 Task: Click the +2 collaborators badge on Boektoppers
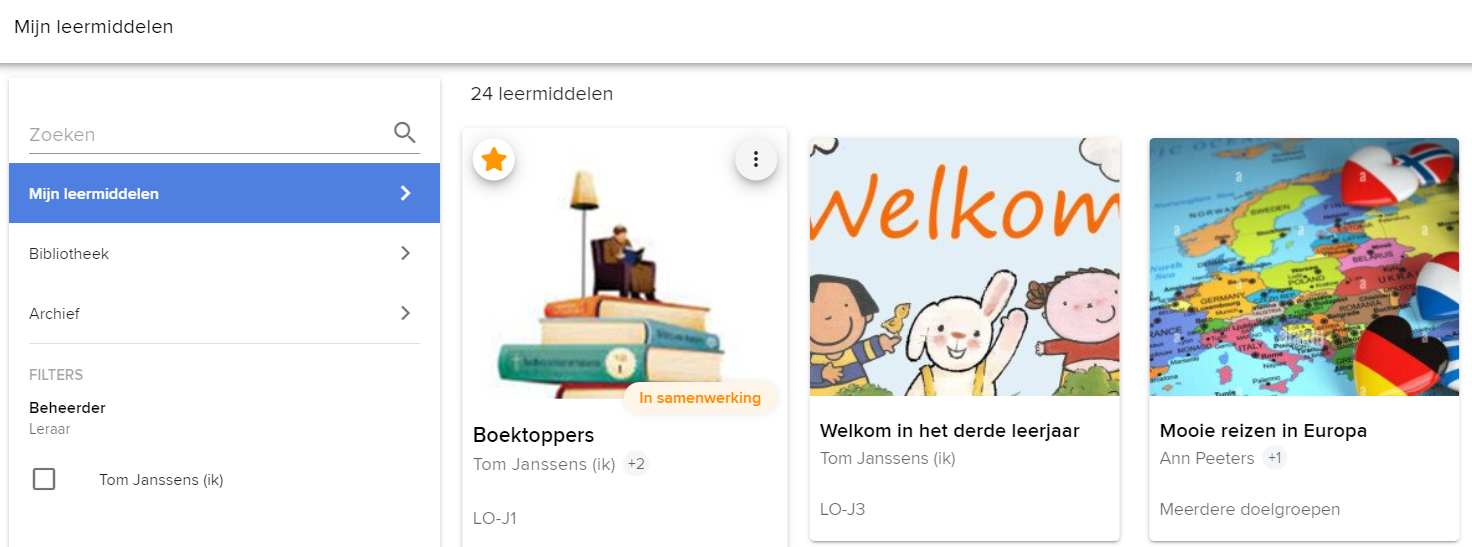tap(636, 464)
